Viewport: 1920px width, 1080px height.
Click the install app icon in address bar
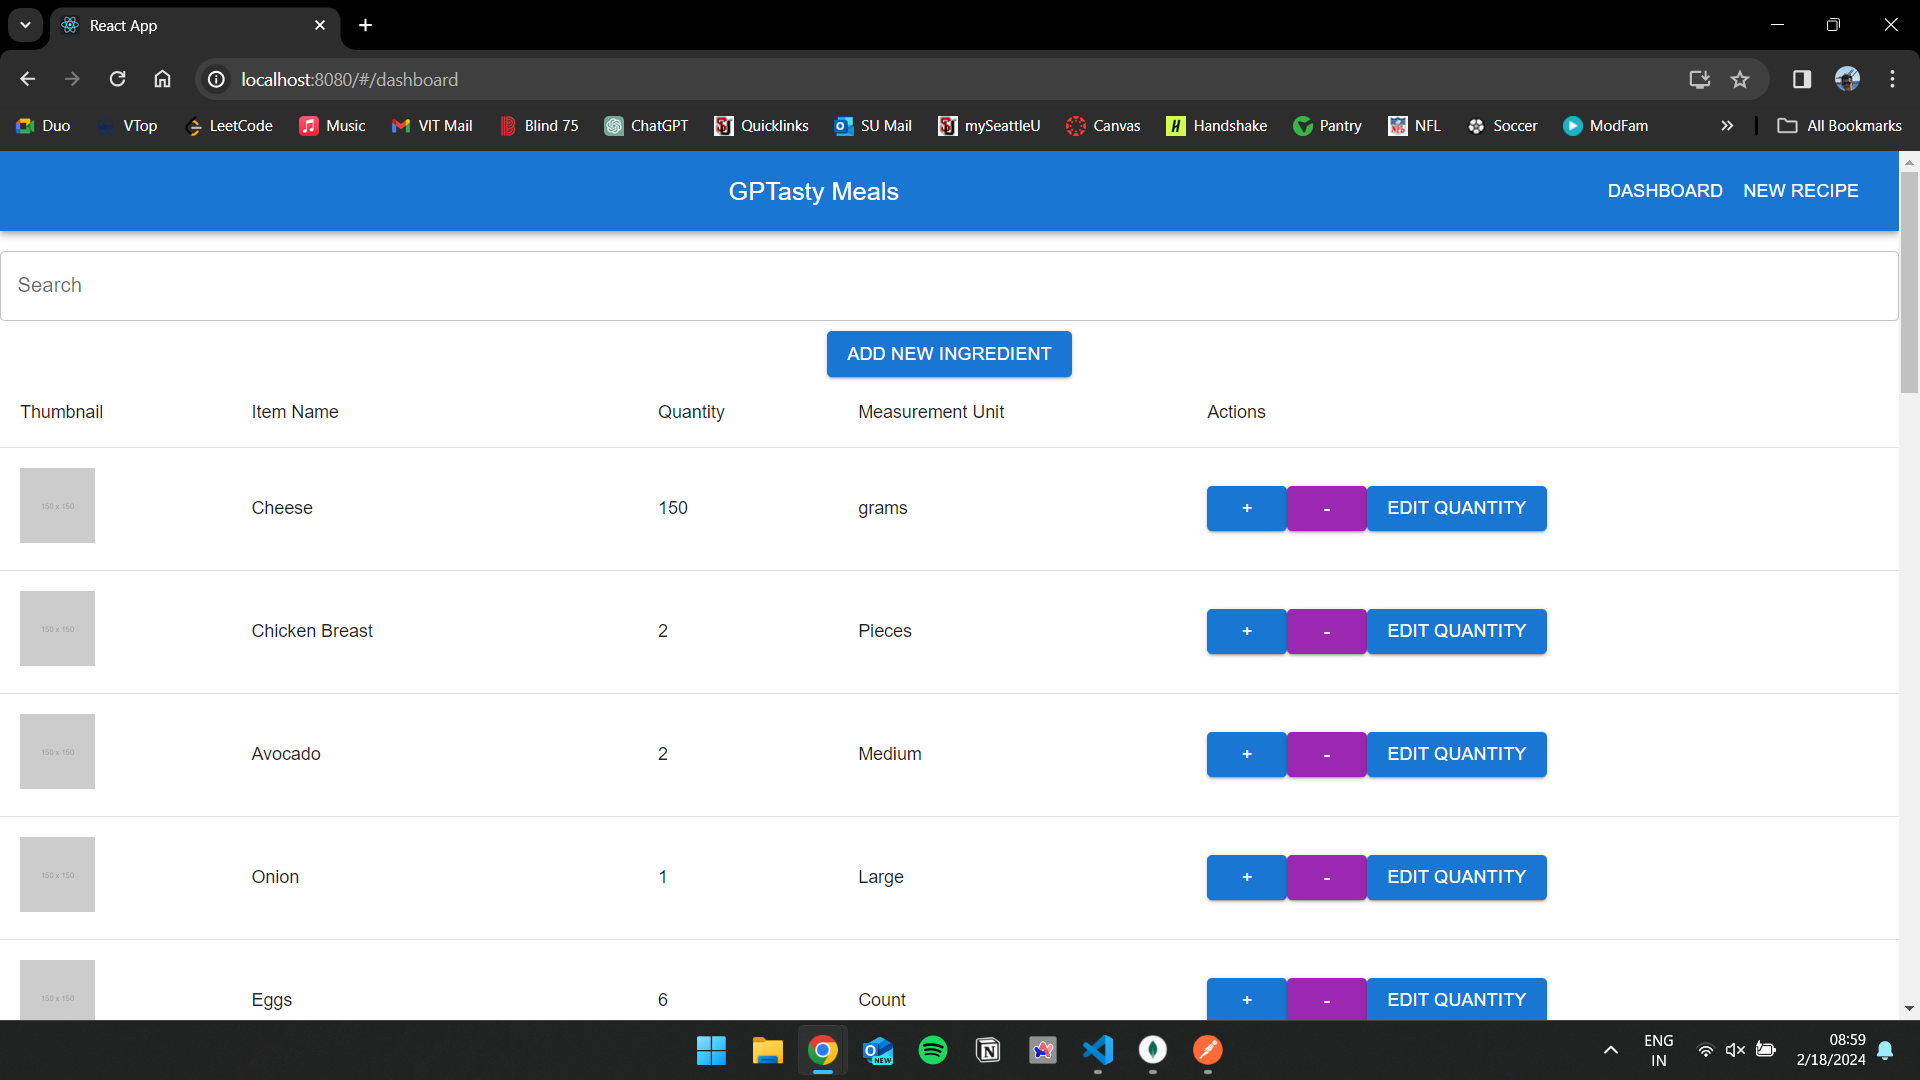click(x=1699, y=79)
